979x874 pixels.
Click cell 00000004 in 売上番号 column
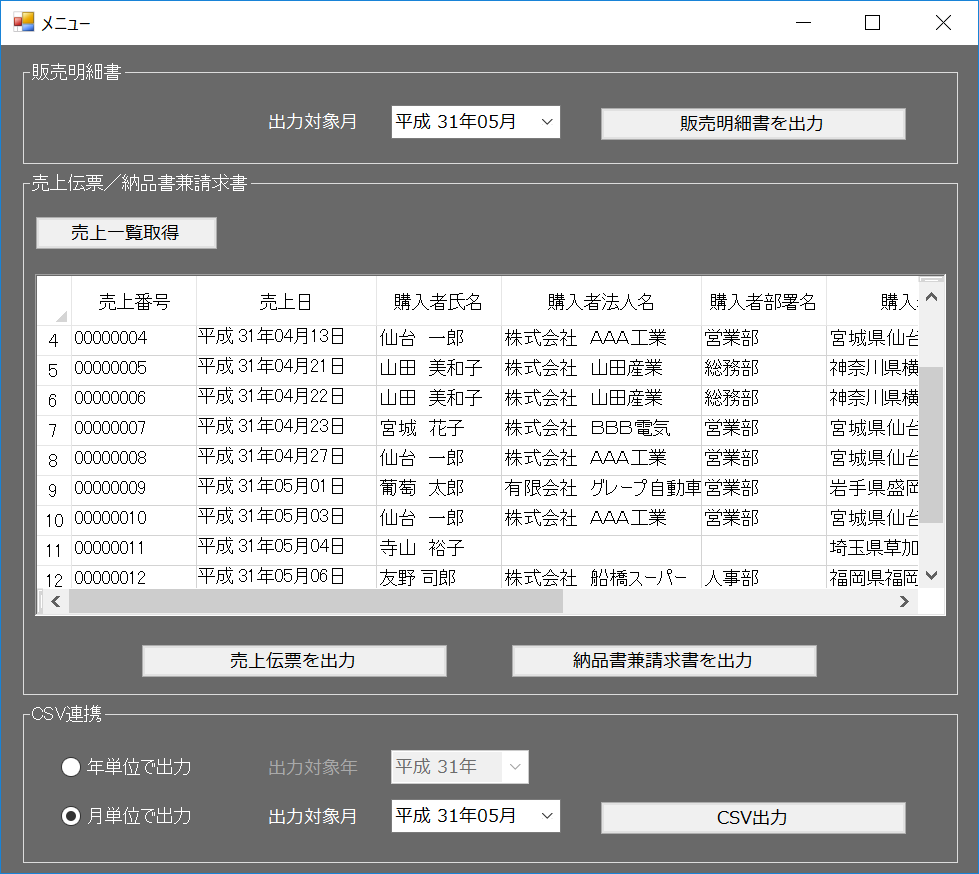pos(134,340)
